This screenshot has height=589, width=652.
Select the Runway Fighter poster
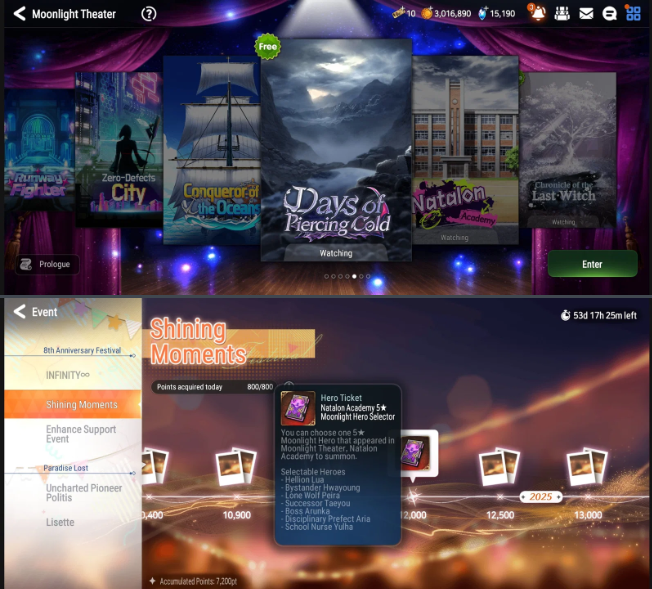[40, 148]
